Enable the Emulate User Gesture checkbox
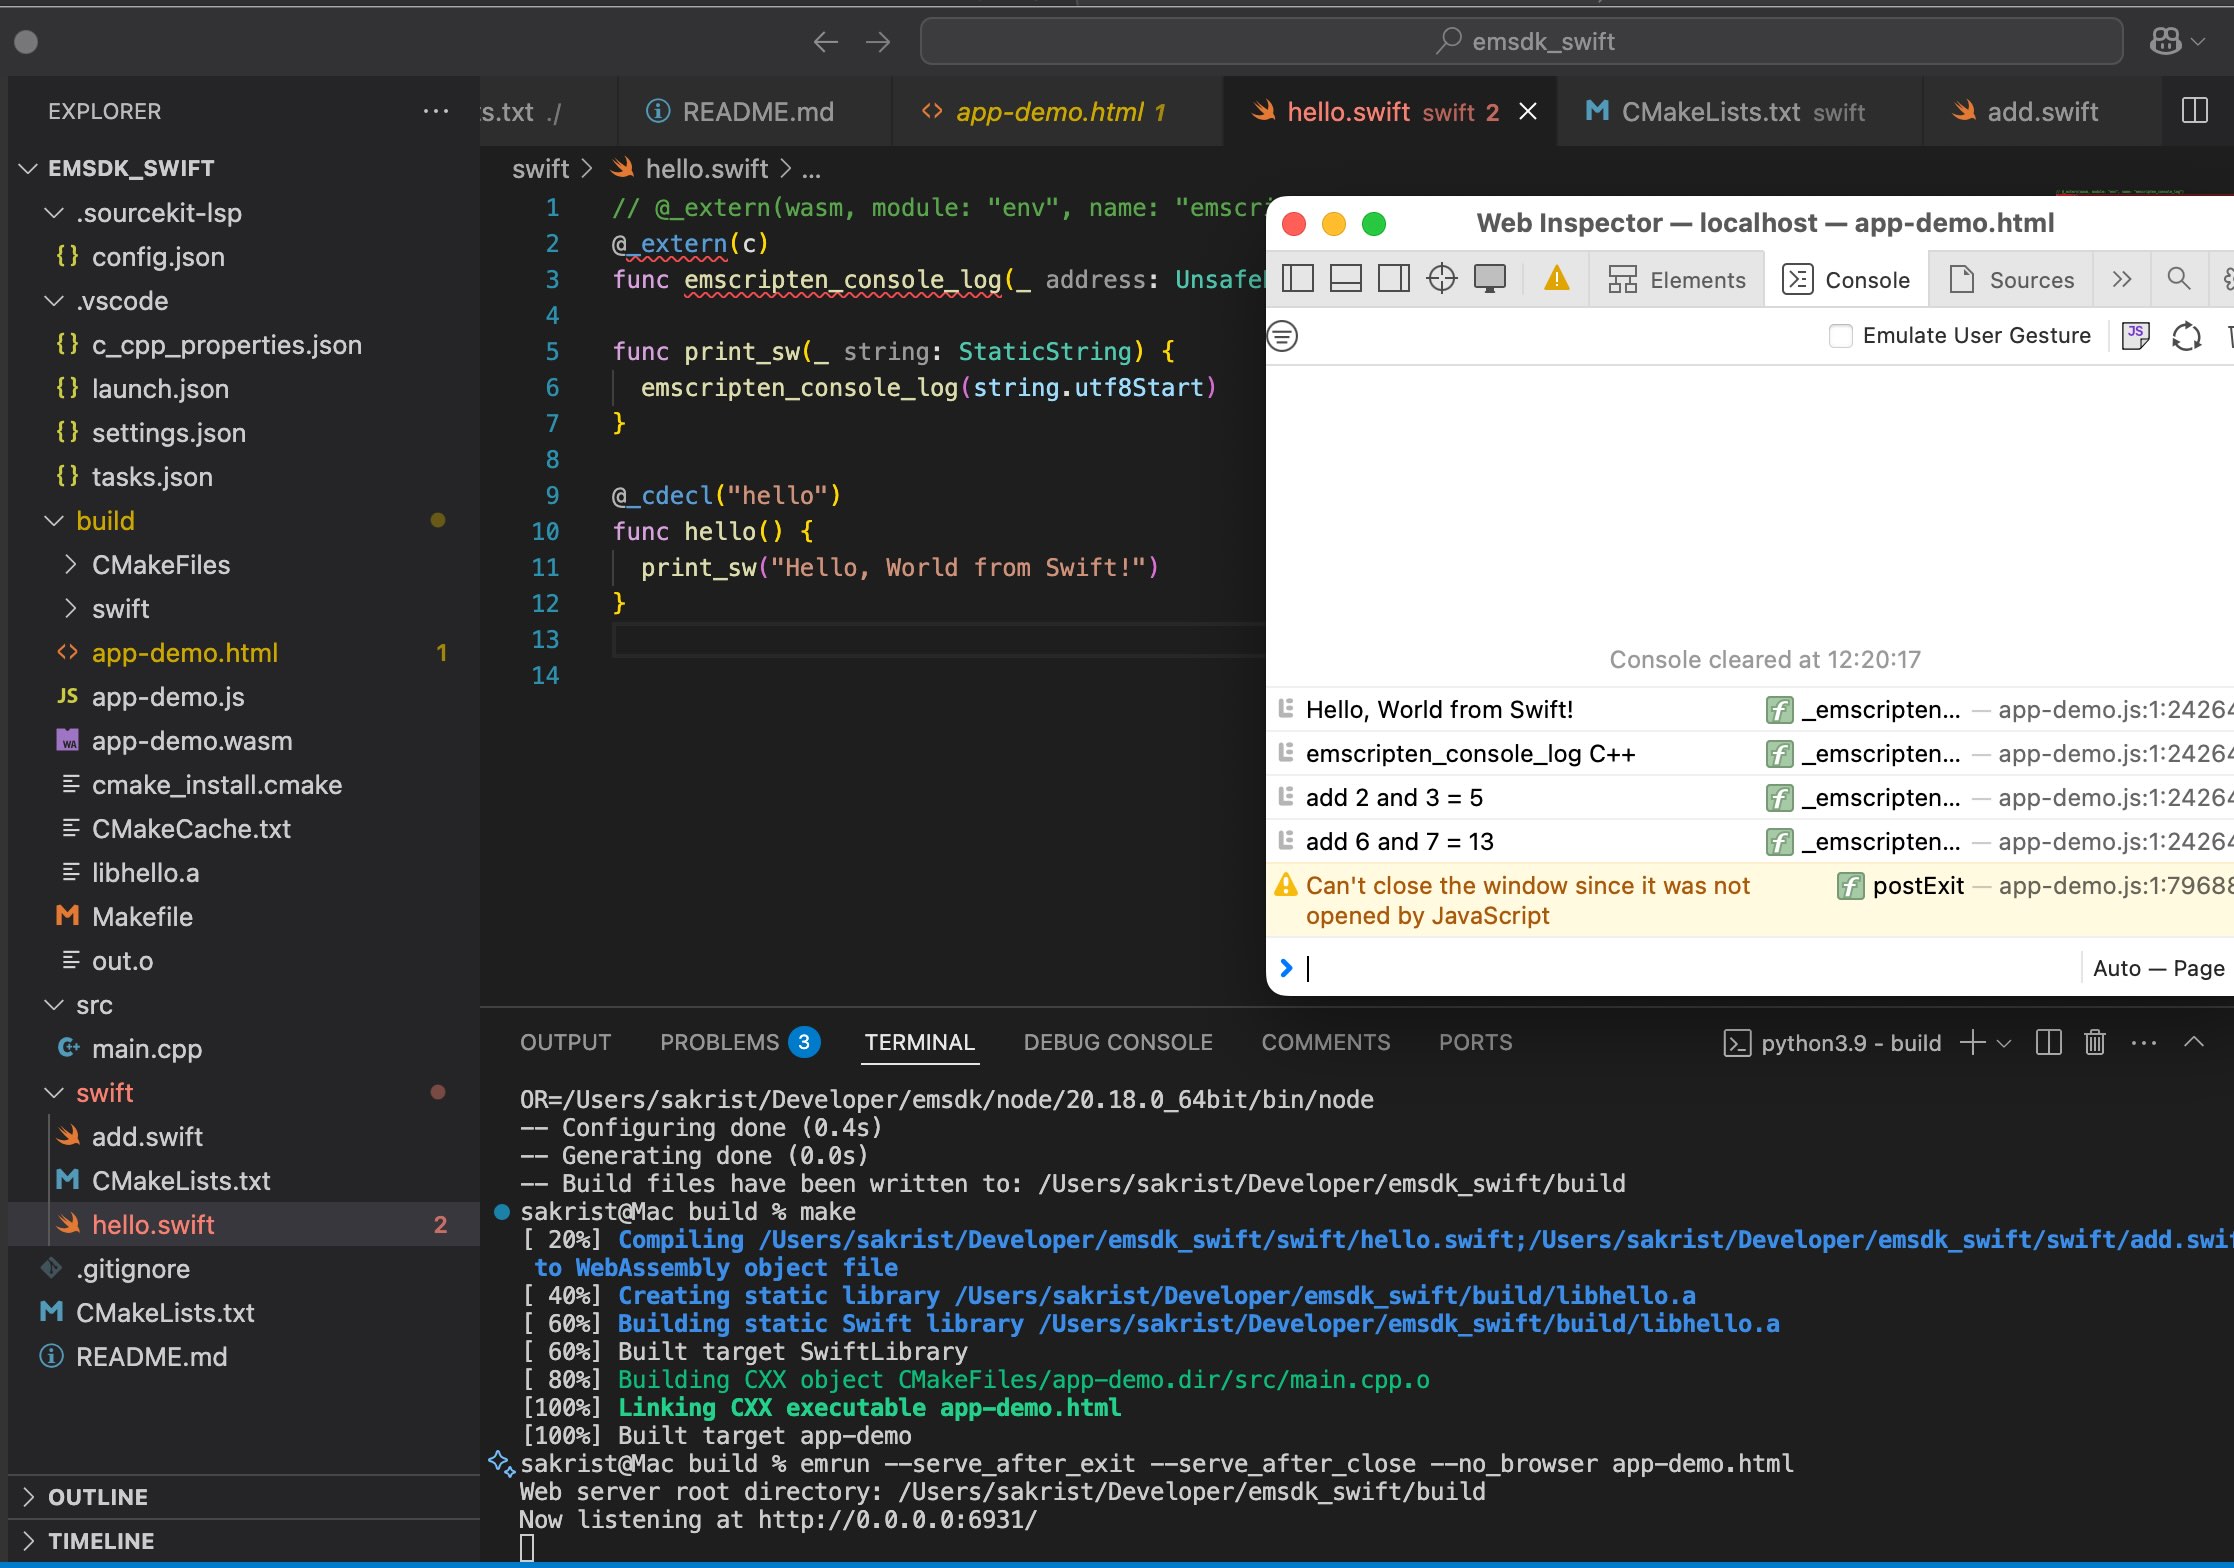Screen dimensions: 2234x1568 coord(1840,336)
